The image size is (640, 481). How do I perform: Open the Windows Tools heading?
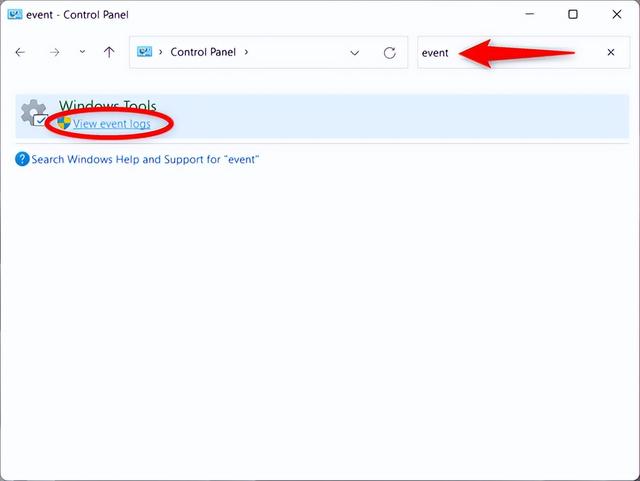click(x=108, y=106)
